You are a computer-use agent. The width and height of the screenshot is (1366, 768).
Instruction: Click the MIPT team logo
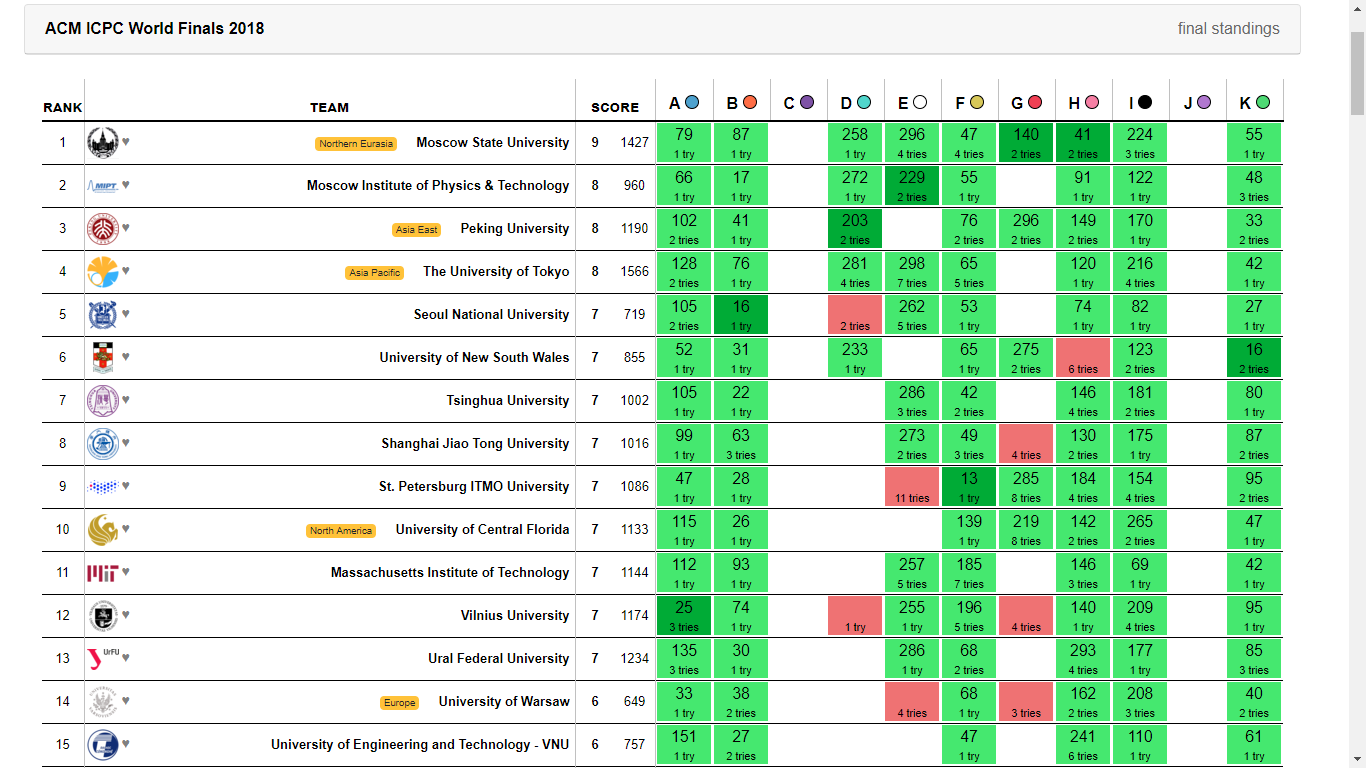coord(102,186)
